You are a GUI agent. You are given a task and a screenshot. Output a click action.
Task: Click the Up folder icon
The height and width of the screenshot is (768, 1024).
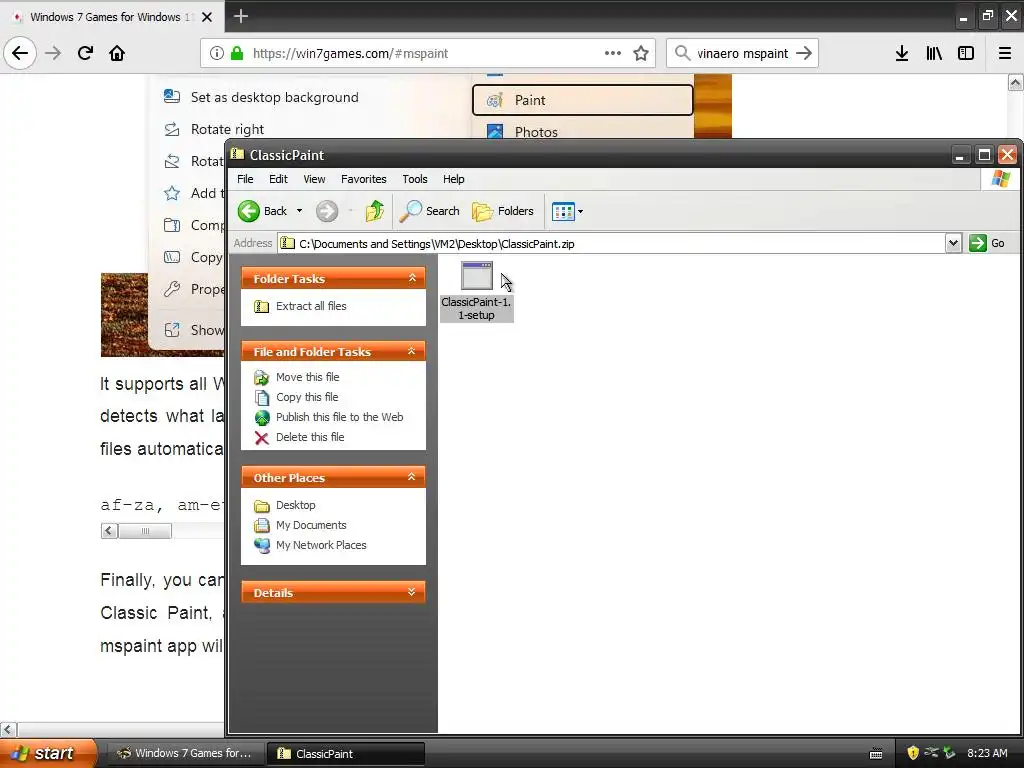tap(375, 211)
